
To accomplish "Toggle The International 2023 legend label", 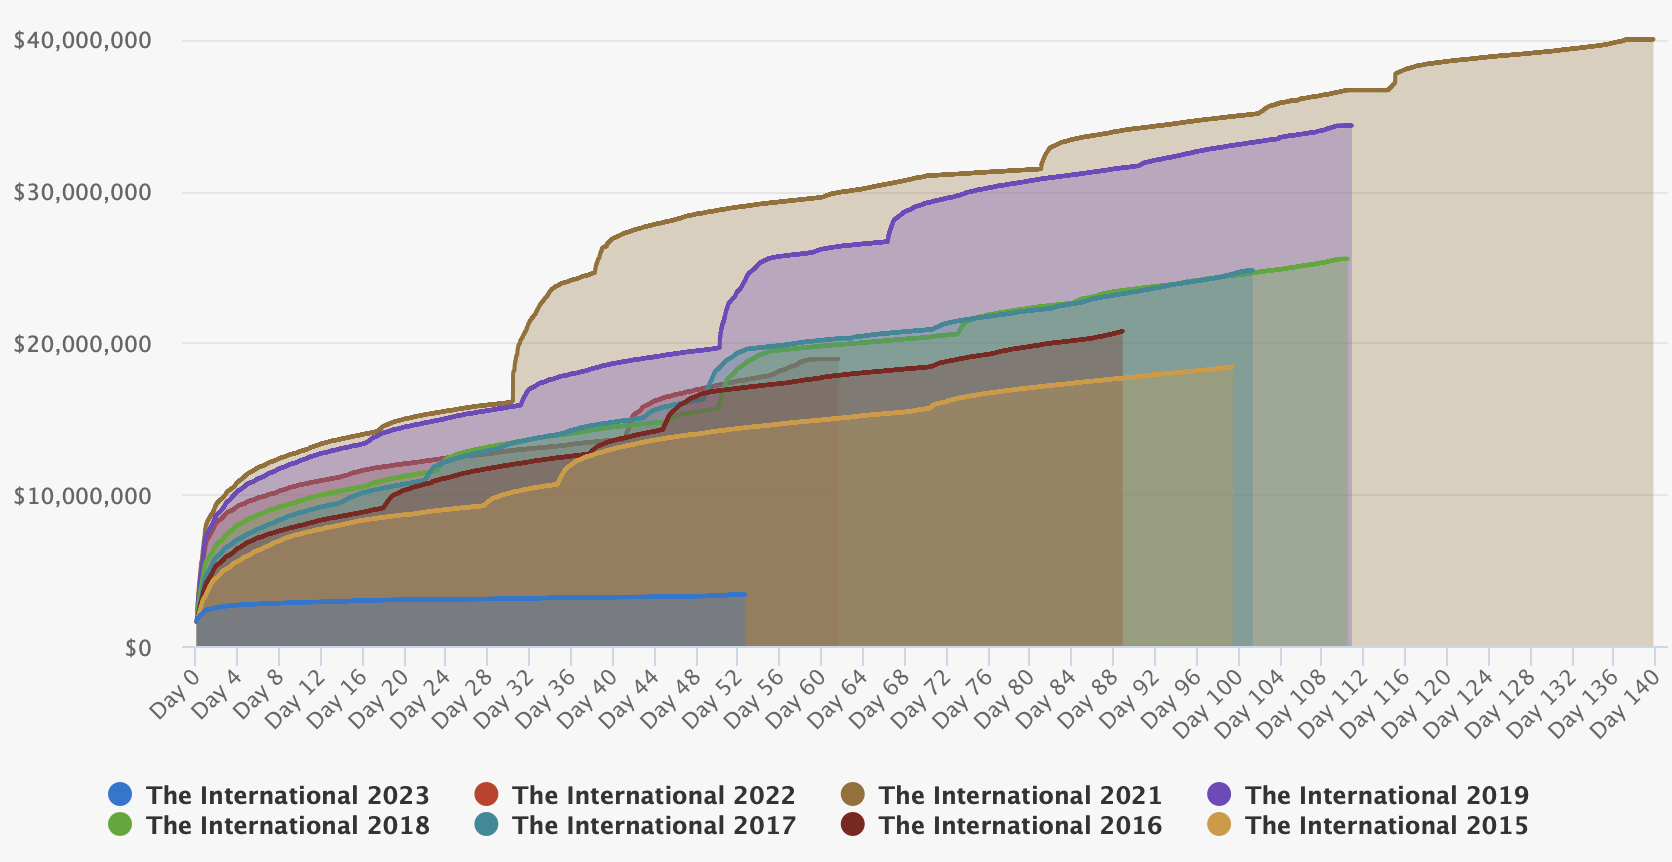I will pyautogui.click(x=287, y=795).
